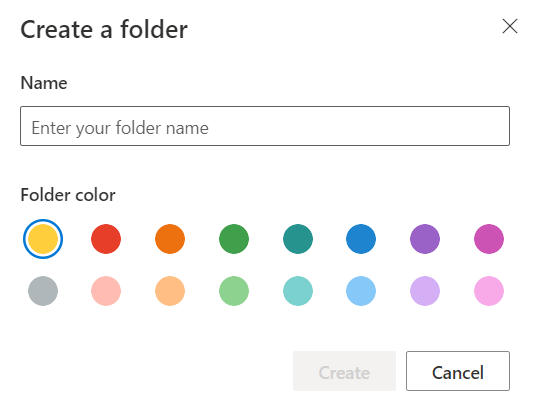Image resolution: width=536 pixels, height=415 pixels.
Task: Choose the red folder color
Action: click(106, 239)
